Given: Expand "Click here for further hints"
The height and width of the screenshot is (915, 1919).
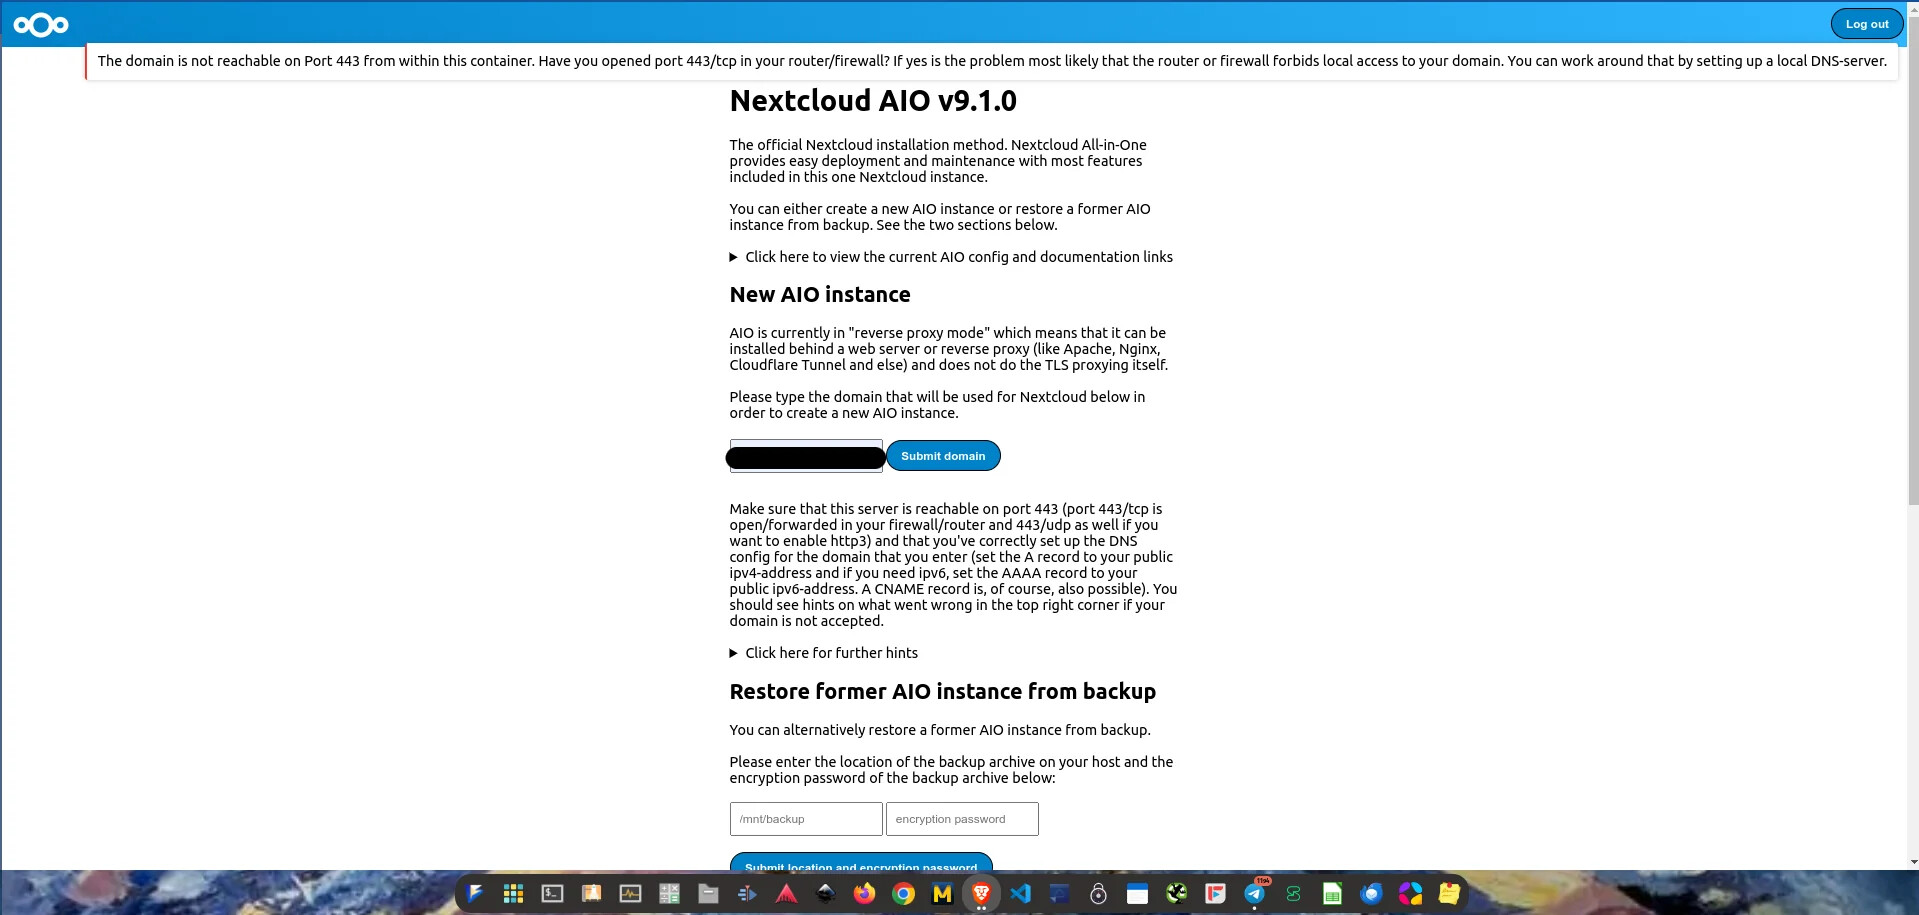Looking at the screenshot, I should [x=823, y=653].
